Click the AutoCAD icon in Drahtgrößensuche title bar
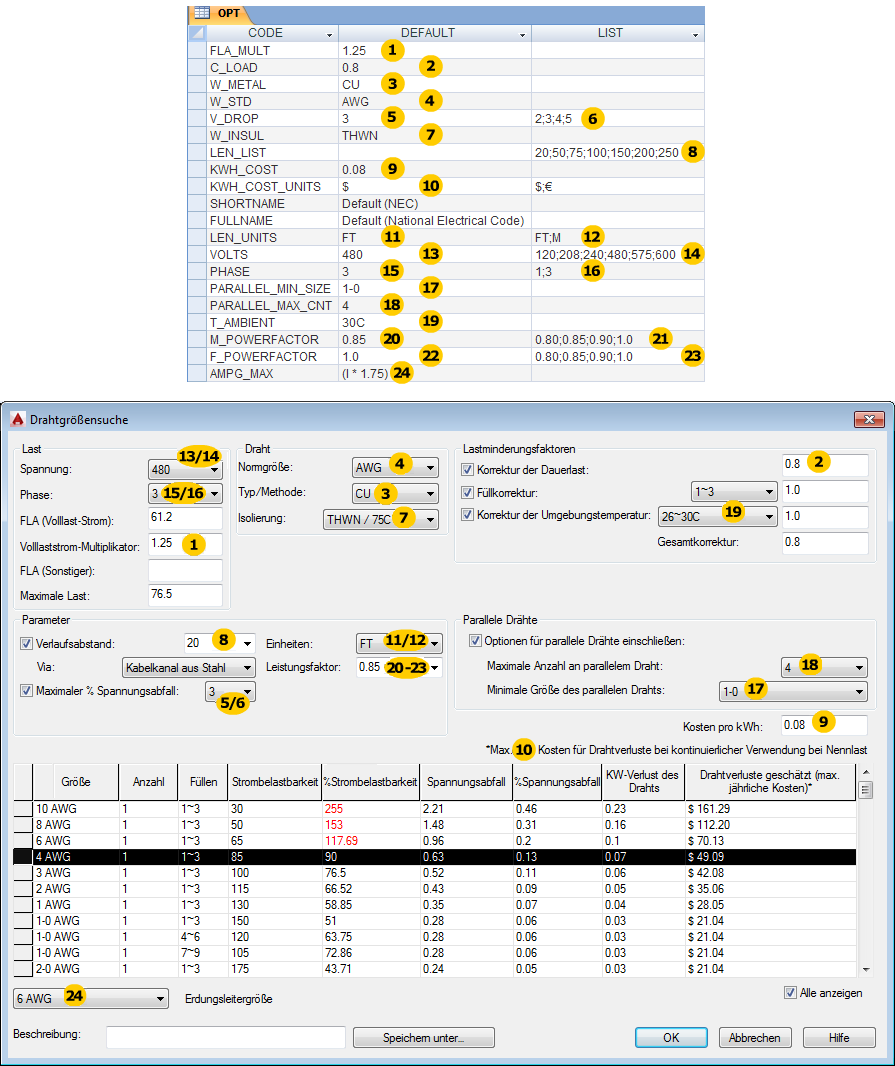The height and width of the screenshot is (1066, 895). coord(18,419)
